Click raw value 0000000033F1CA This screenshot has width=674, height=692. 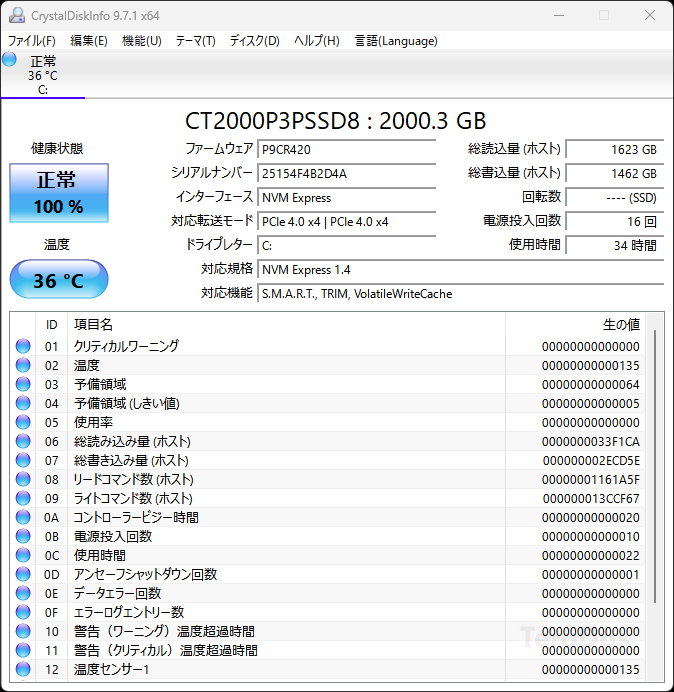pyautogui.click(x=591, y=442)
